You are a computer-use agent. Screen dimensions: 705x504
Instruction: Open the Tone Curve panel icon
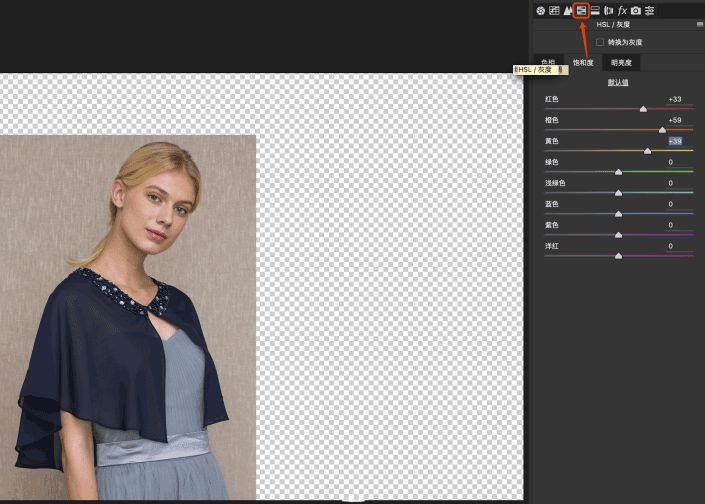(x=554, y=10)
